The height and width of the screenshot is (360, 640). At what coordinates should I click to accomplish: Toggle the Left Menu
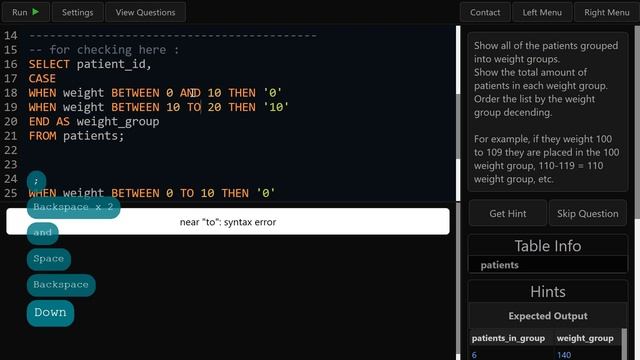542,12
